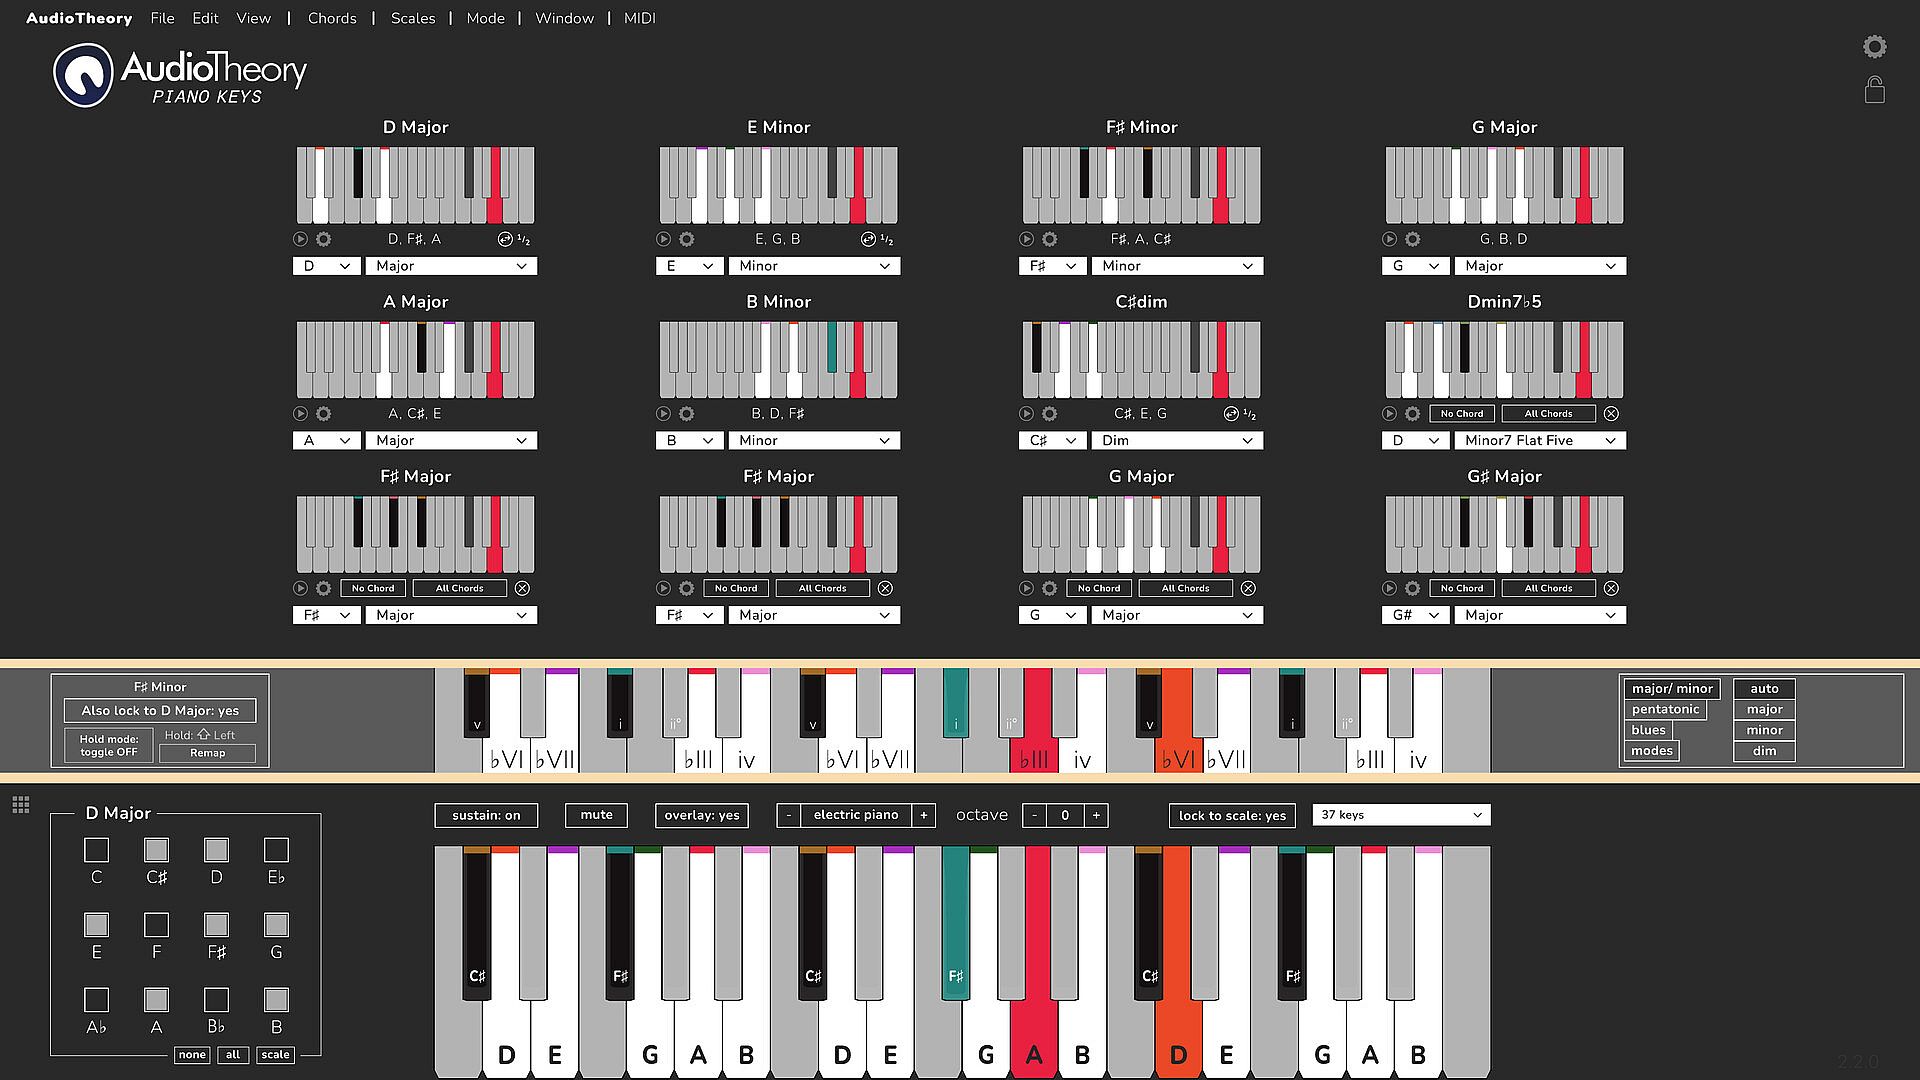Open the F# root note dropdown for F# Minor
The width and height of the screenshot is (1920, 1080).
[x=1052, y=266]
